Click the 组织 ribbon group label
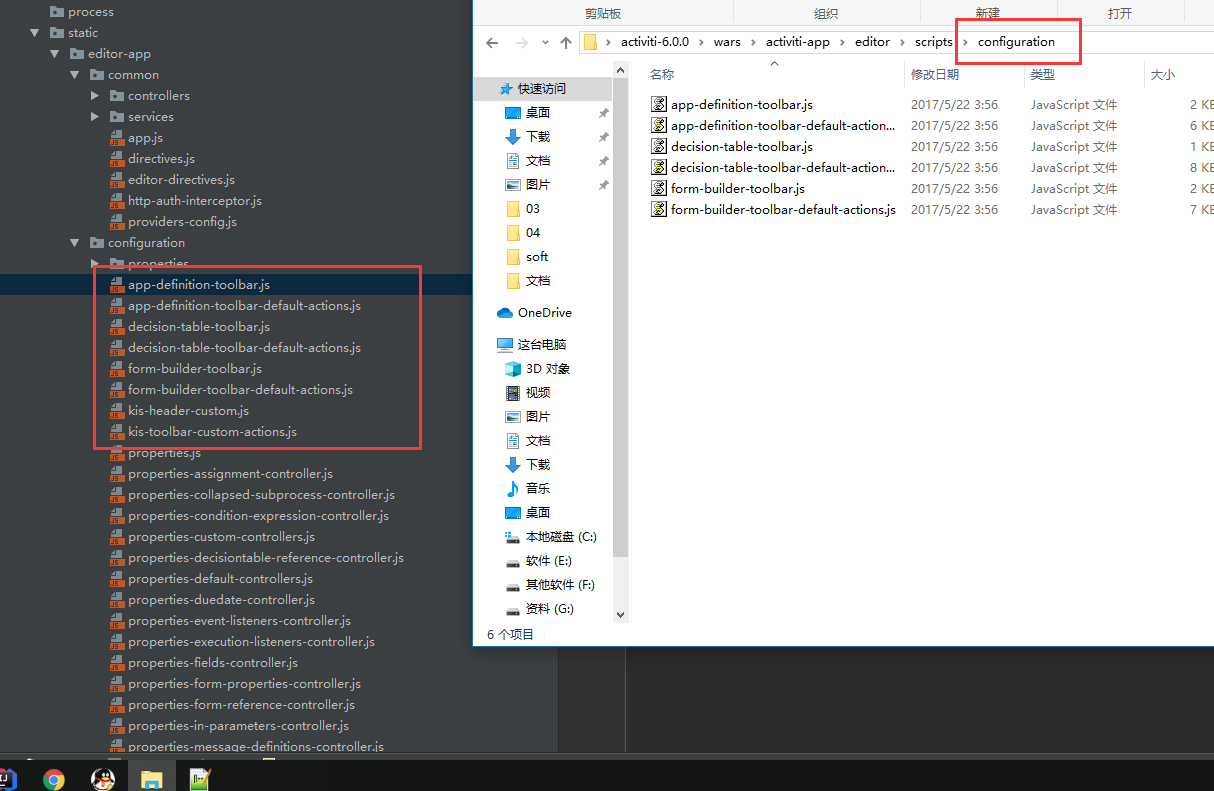 click(x=826, y=13)
